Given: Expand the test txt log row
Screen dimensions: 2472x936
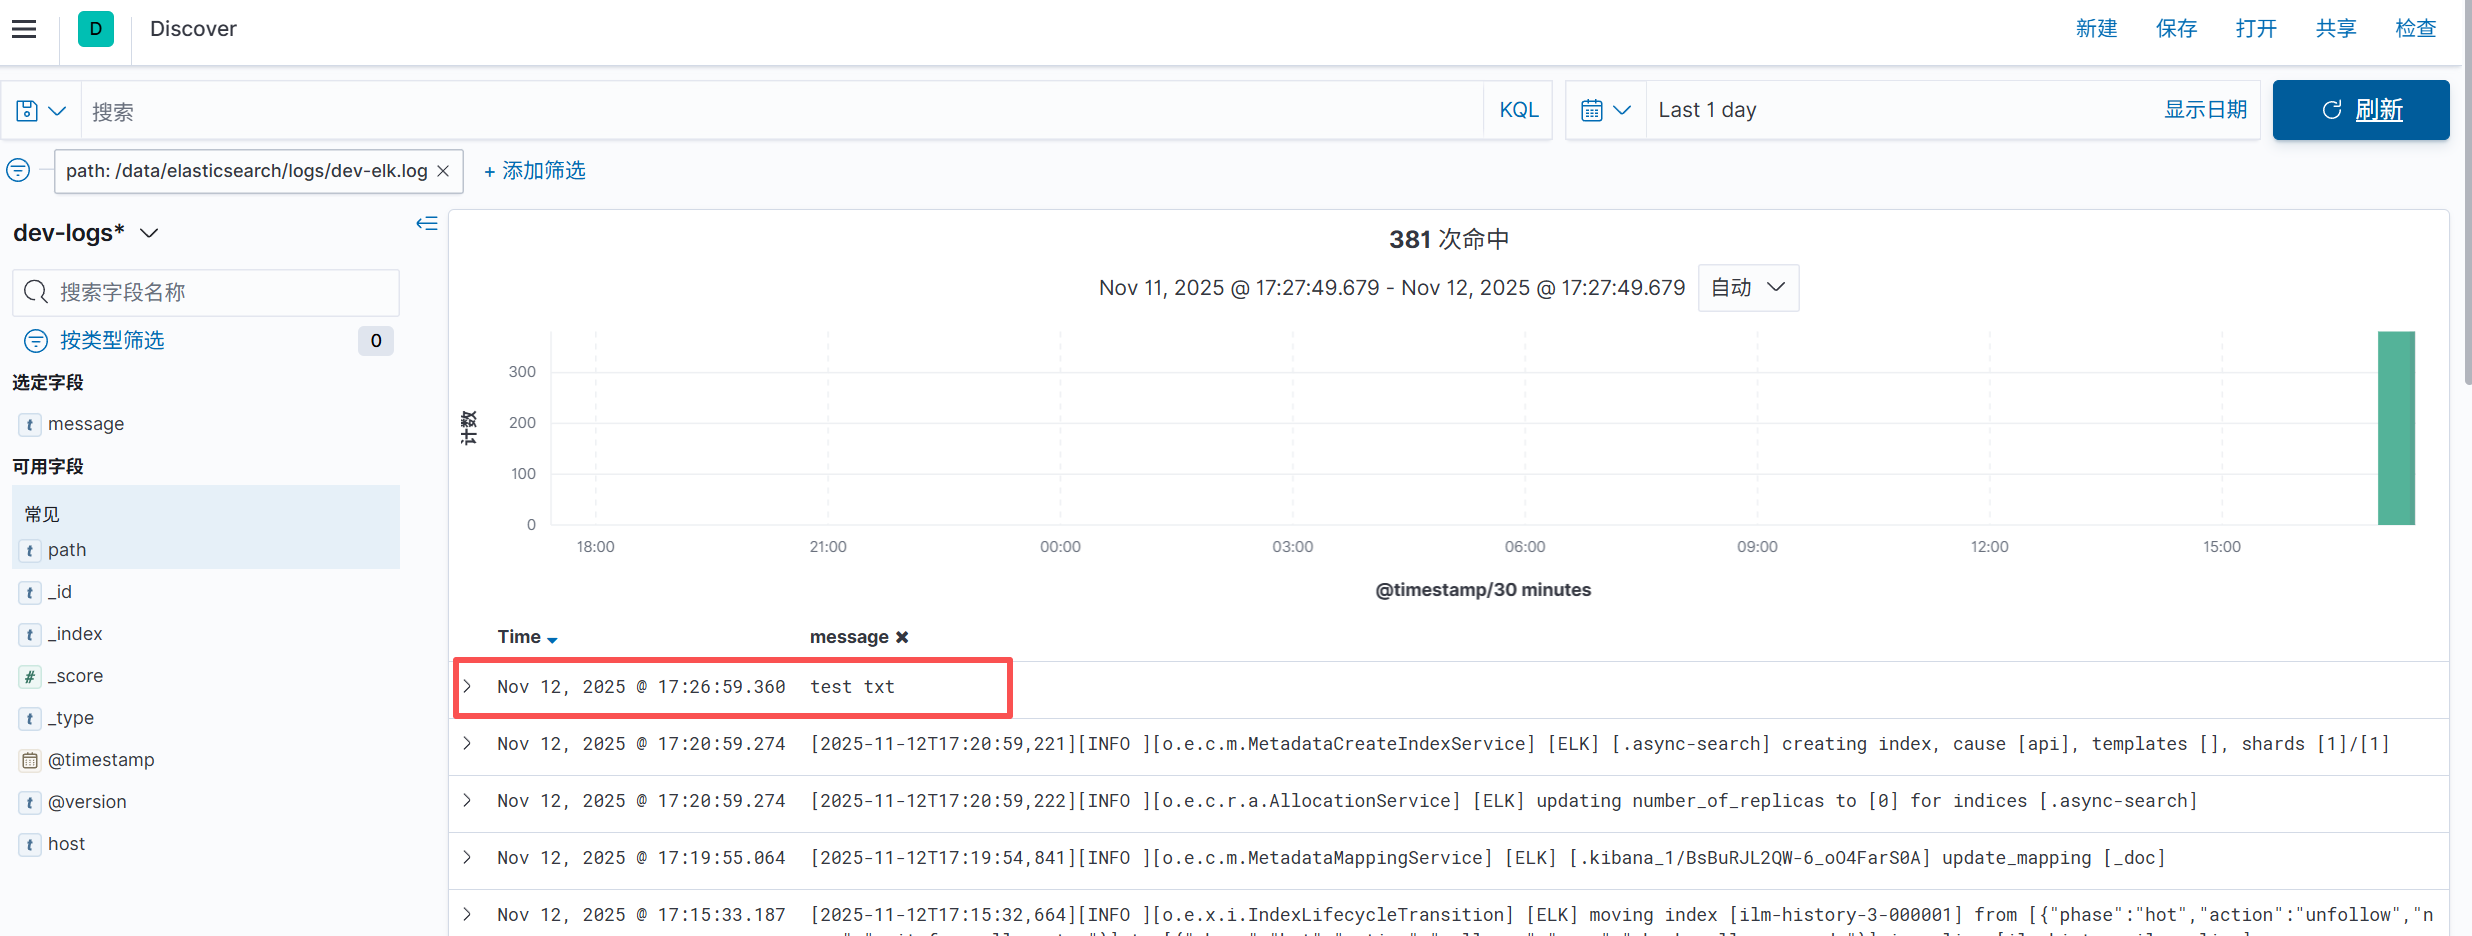Looking at the screenshot, I should 467,687.
